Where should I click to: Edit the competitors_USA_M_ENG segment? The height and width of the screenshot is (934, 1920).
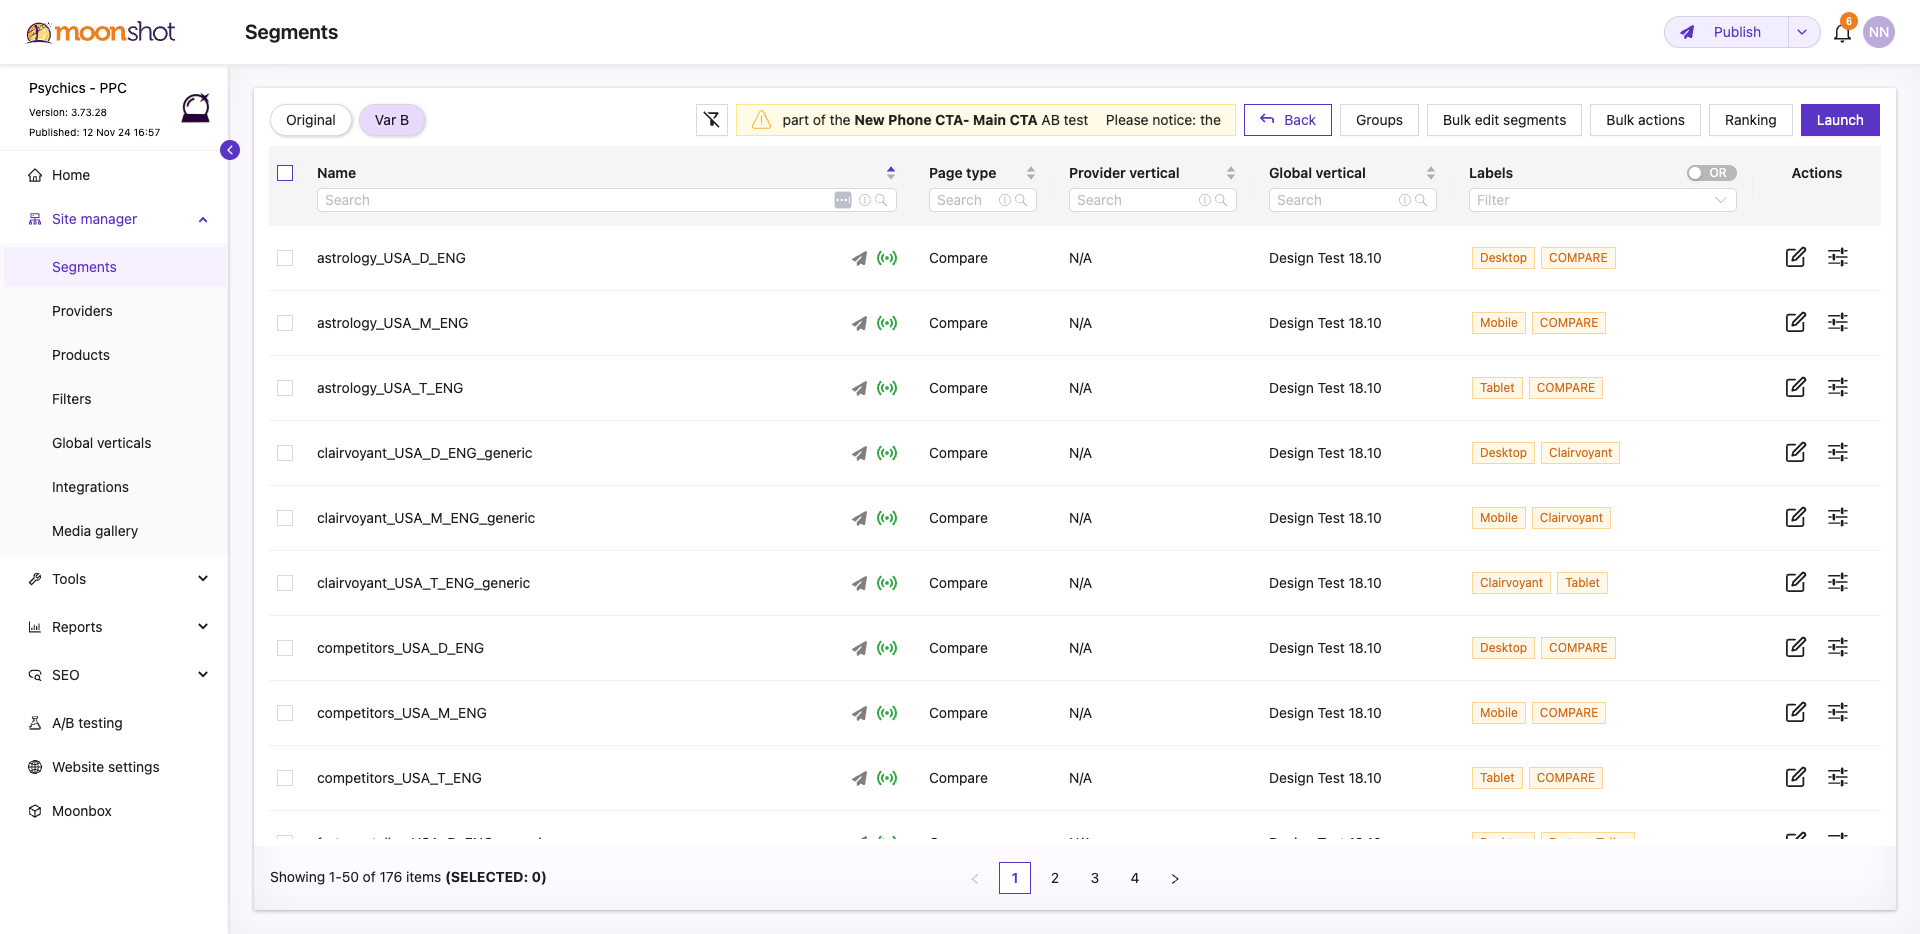[x=1796, y=712]
